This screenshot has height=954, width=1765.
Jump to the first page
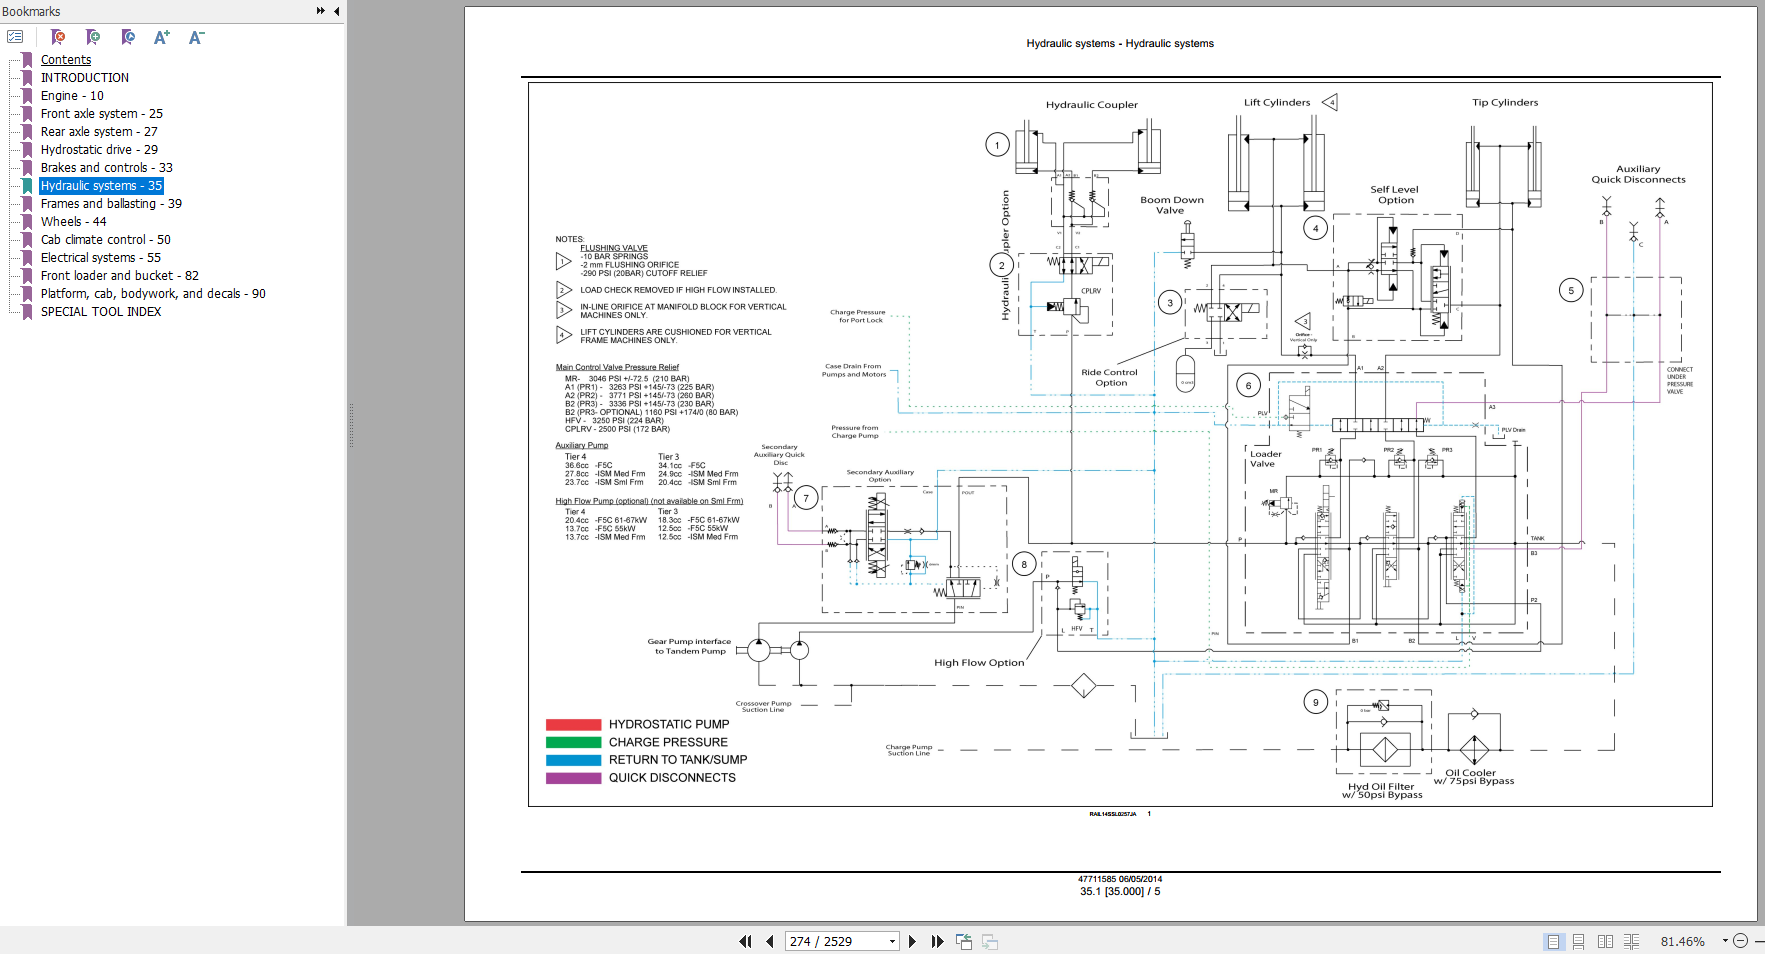point(745,941)
